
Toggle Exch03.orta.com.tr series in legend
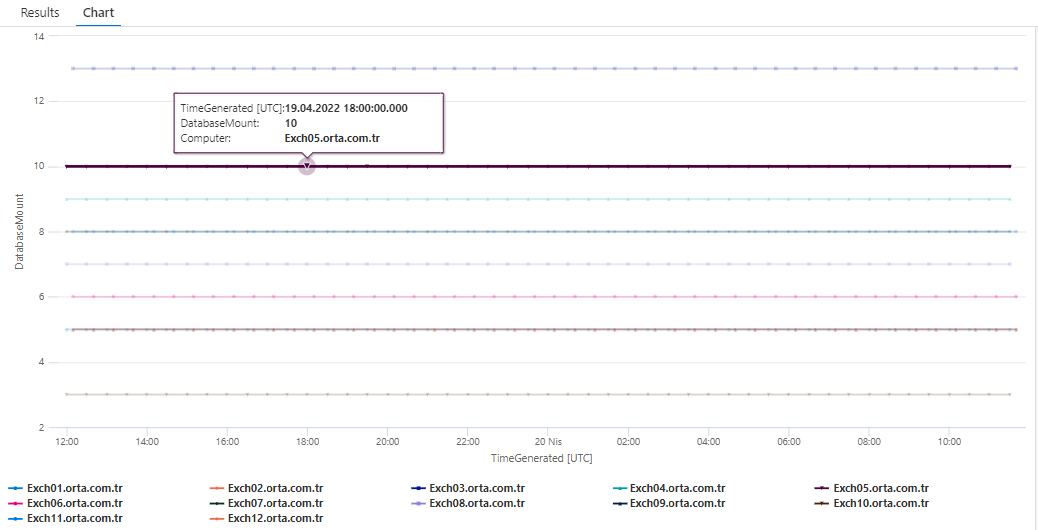point(468,488)
